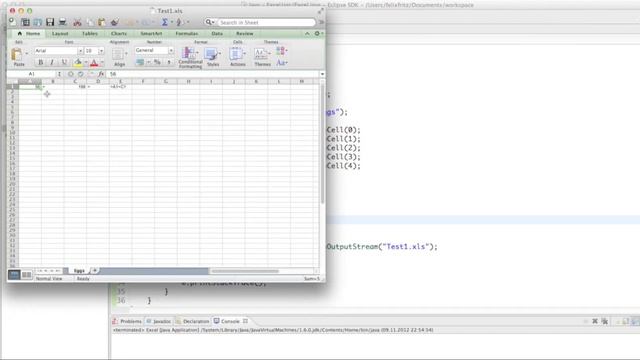640x360 pixels.
Task: Open the Declaration tab in Eclipse
Action: point(192,321)
